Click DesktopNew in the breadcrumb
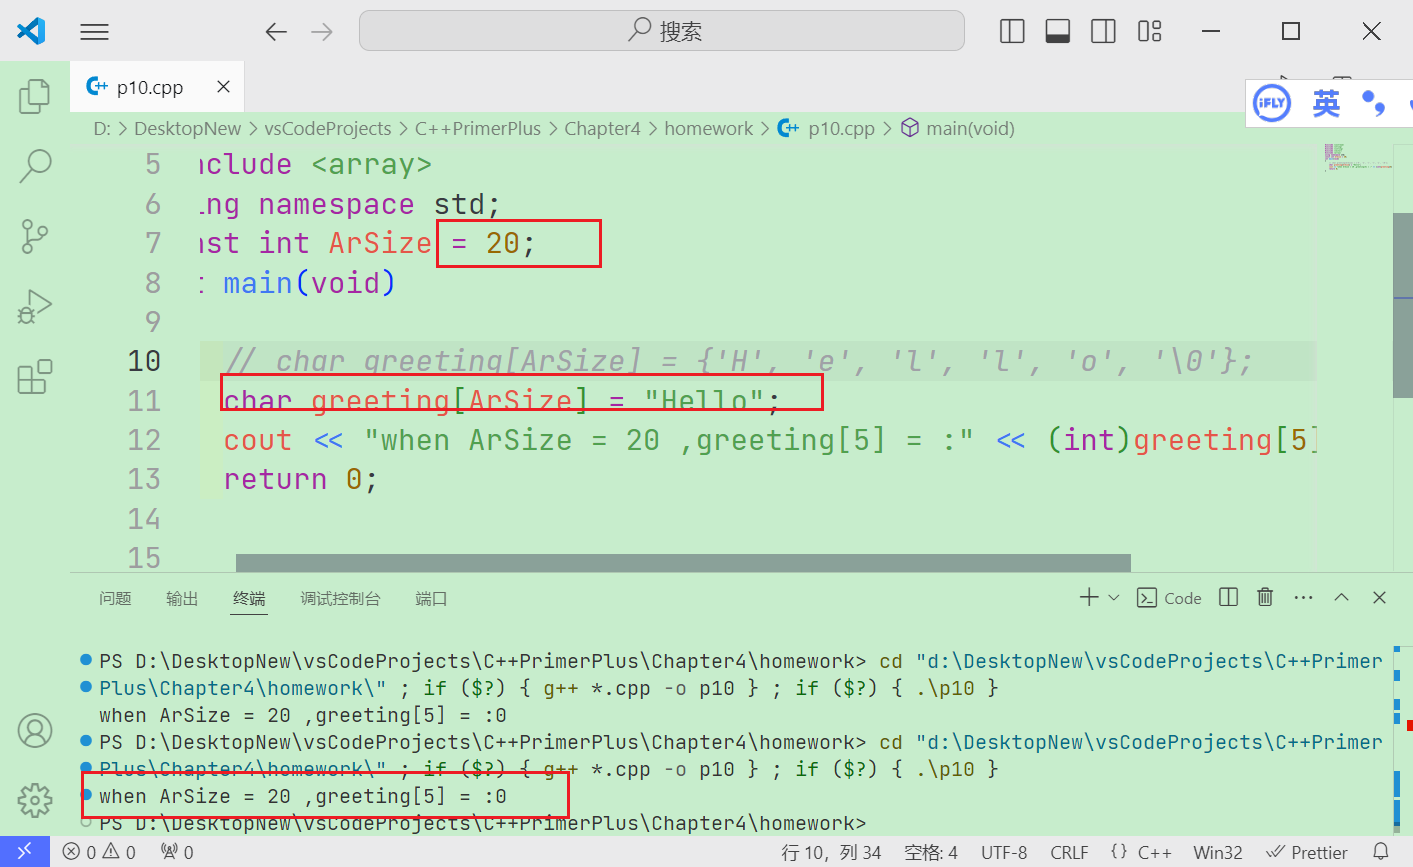 tap(188, 129)
